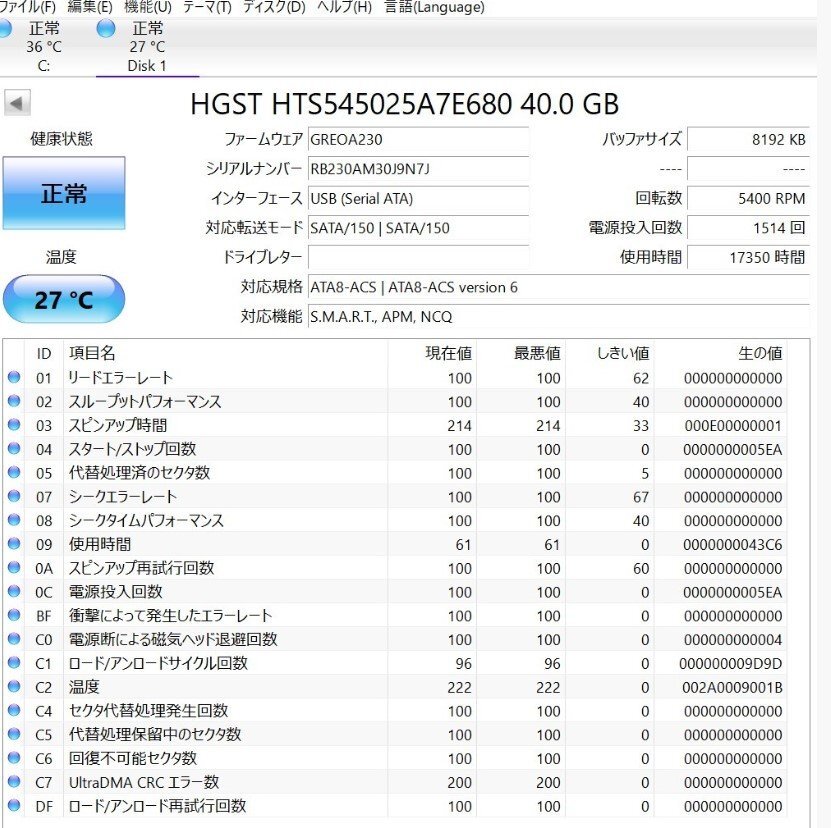Click the previous disk arrow button
Screen dimensions: 831x828
[x=17, y=103]
